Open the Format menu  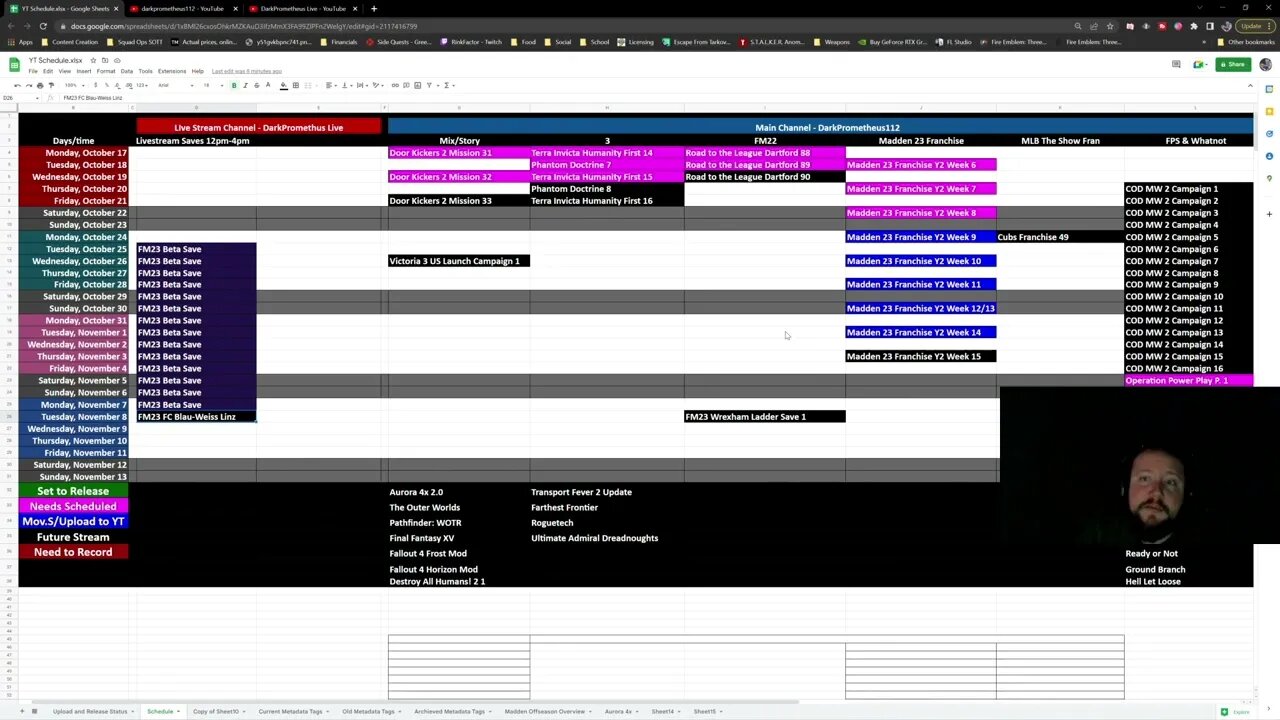pos(106,71)
